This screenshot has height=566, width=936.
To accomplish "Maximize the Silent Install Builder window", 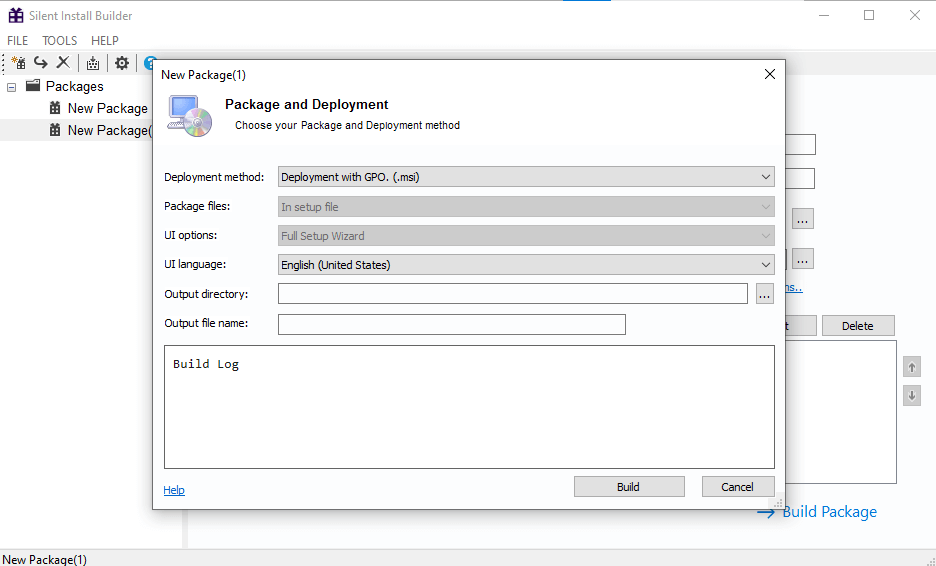I will (869, 16).
